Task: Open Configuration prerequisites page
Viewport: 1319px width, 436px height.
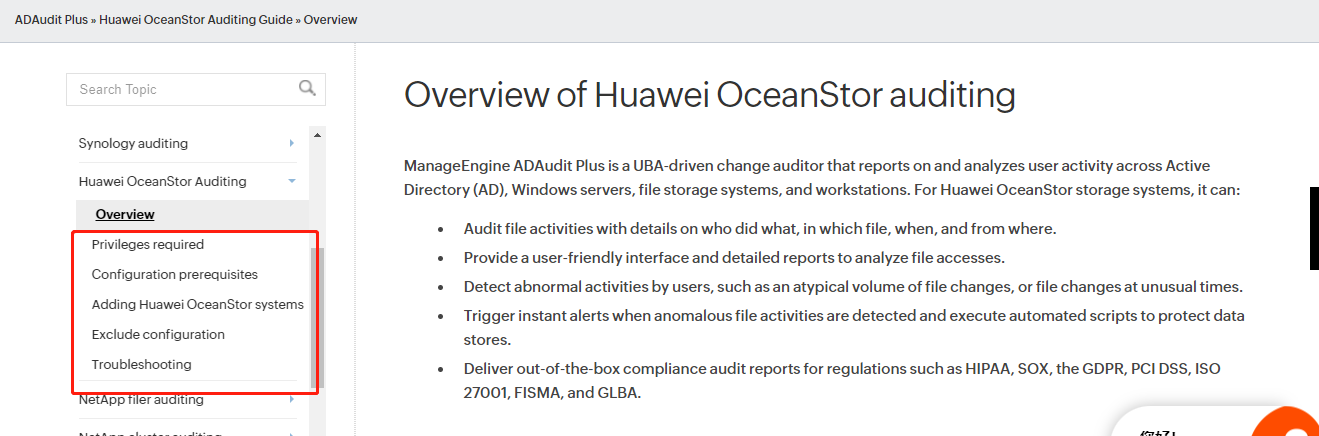Action: pos(175,274)
